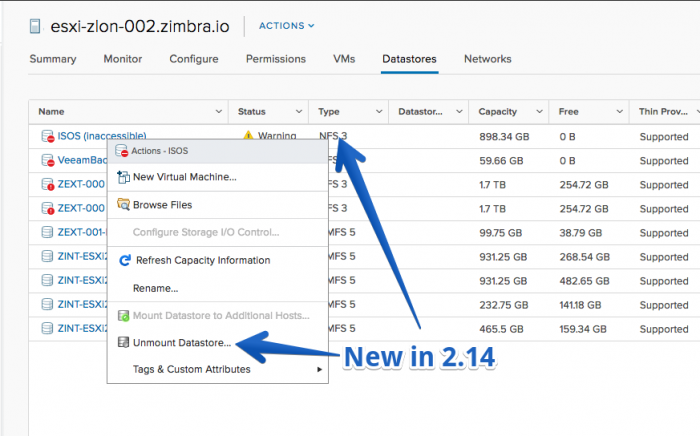Sort by the Thin Prov... column header
700x436 pixels.
pyautogui.click(x=663, y=112)
